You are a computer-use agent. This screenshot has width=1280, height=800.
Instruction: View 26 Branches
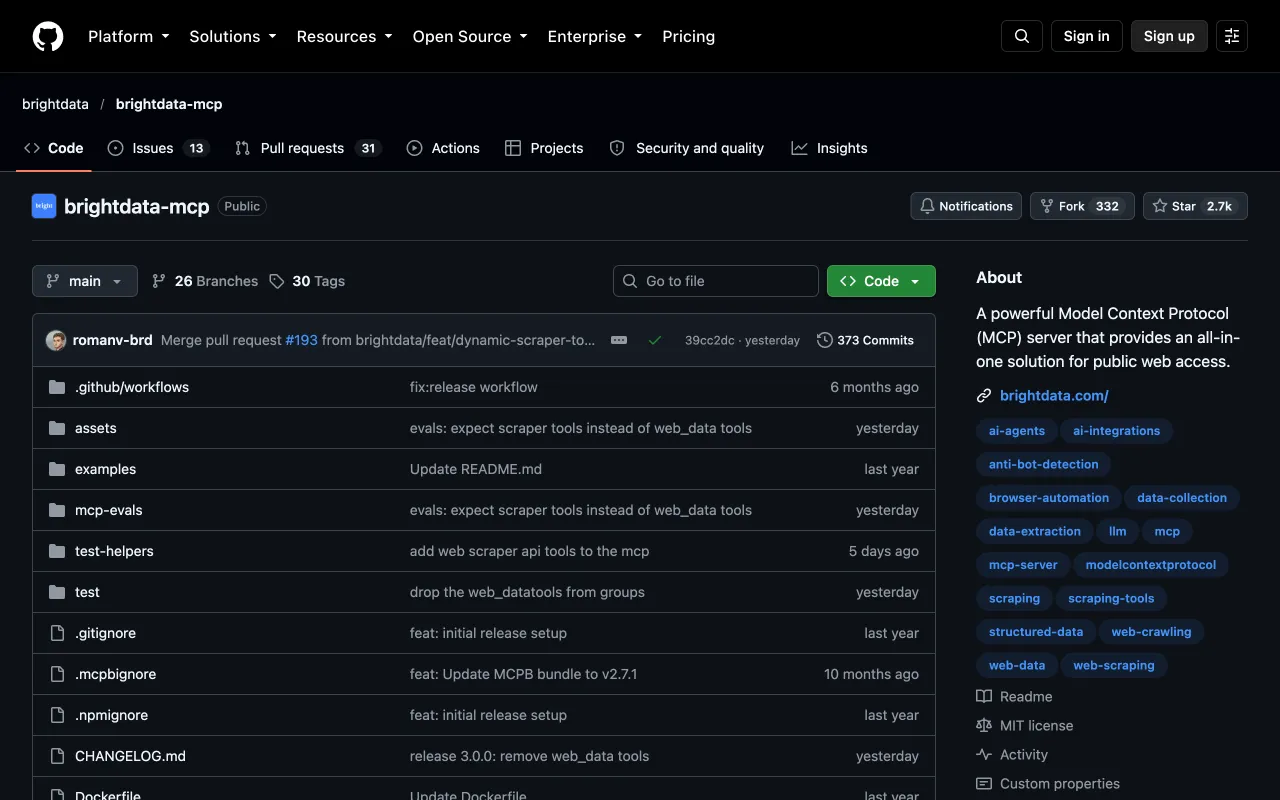click(x=205, y=281)
